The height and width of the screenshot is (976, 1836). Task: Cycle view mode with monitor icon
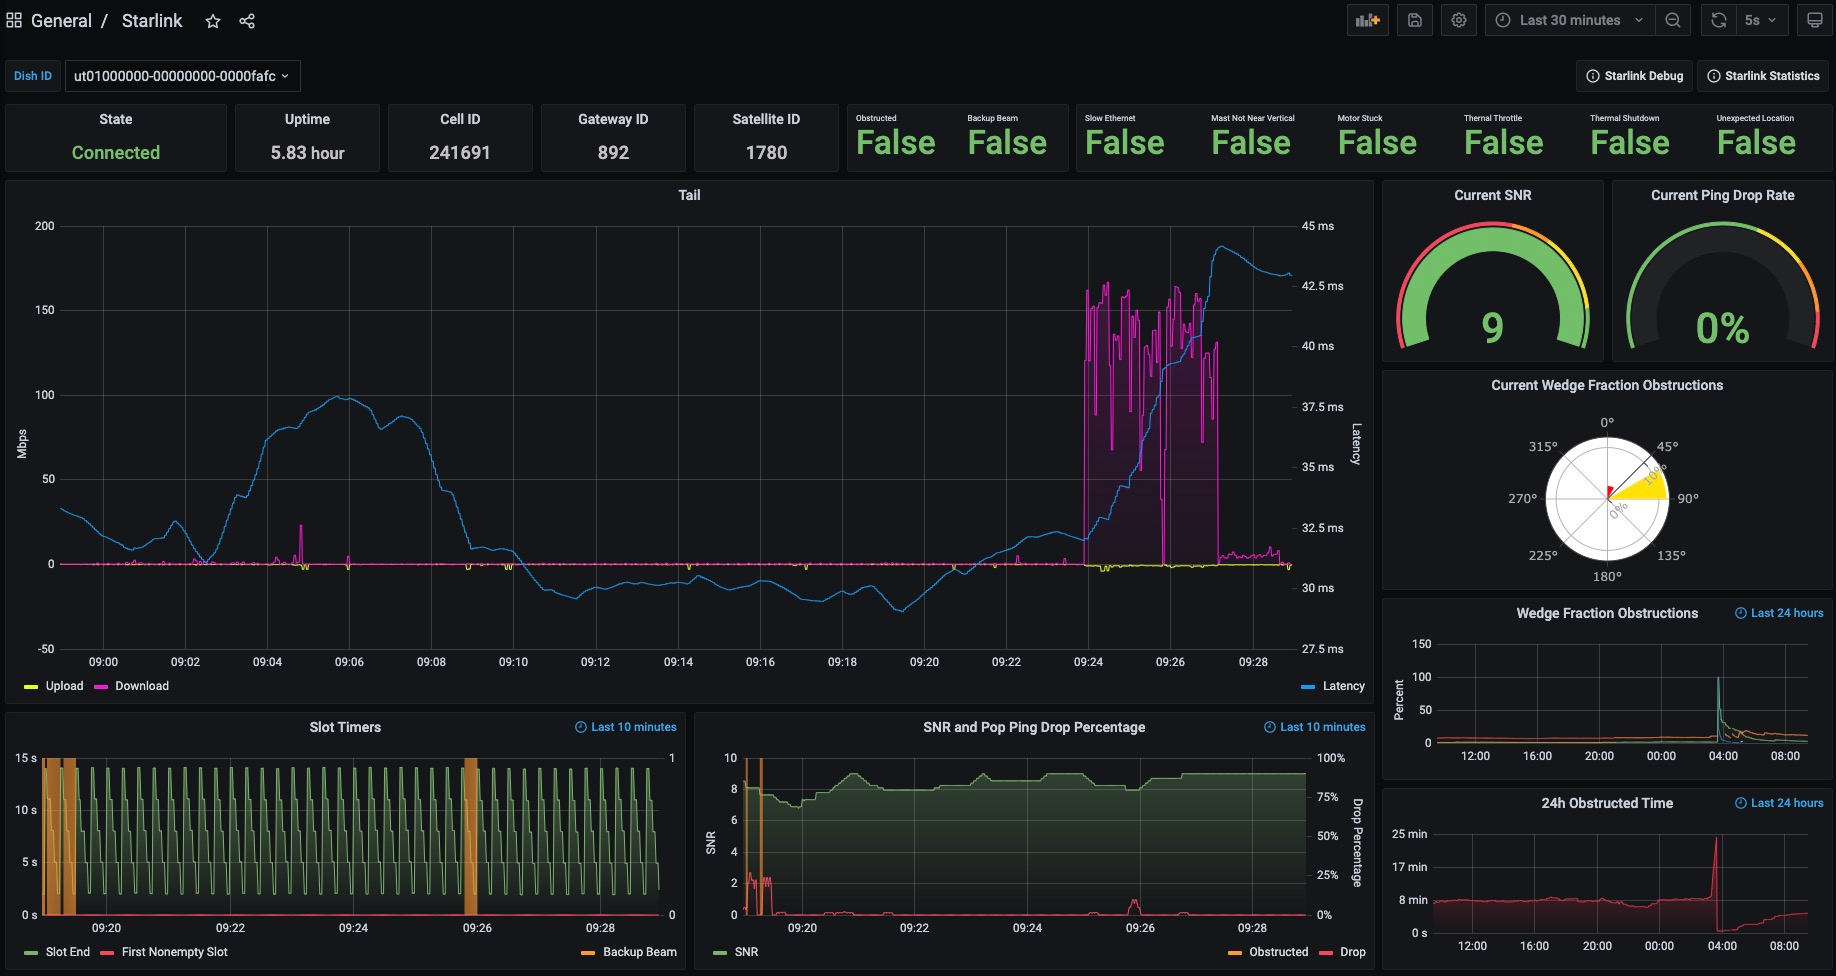tap(1814, 20)
